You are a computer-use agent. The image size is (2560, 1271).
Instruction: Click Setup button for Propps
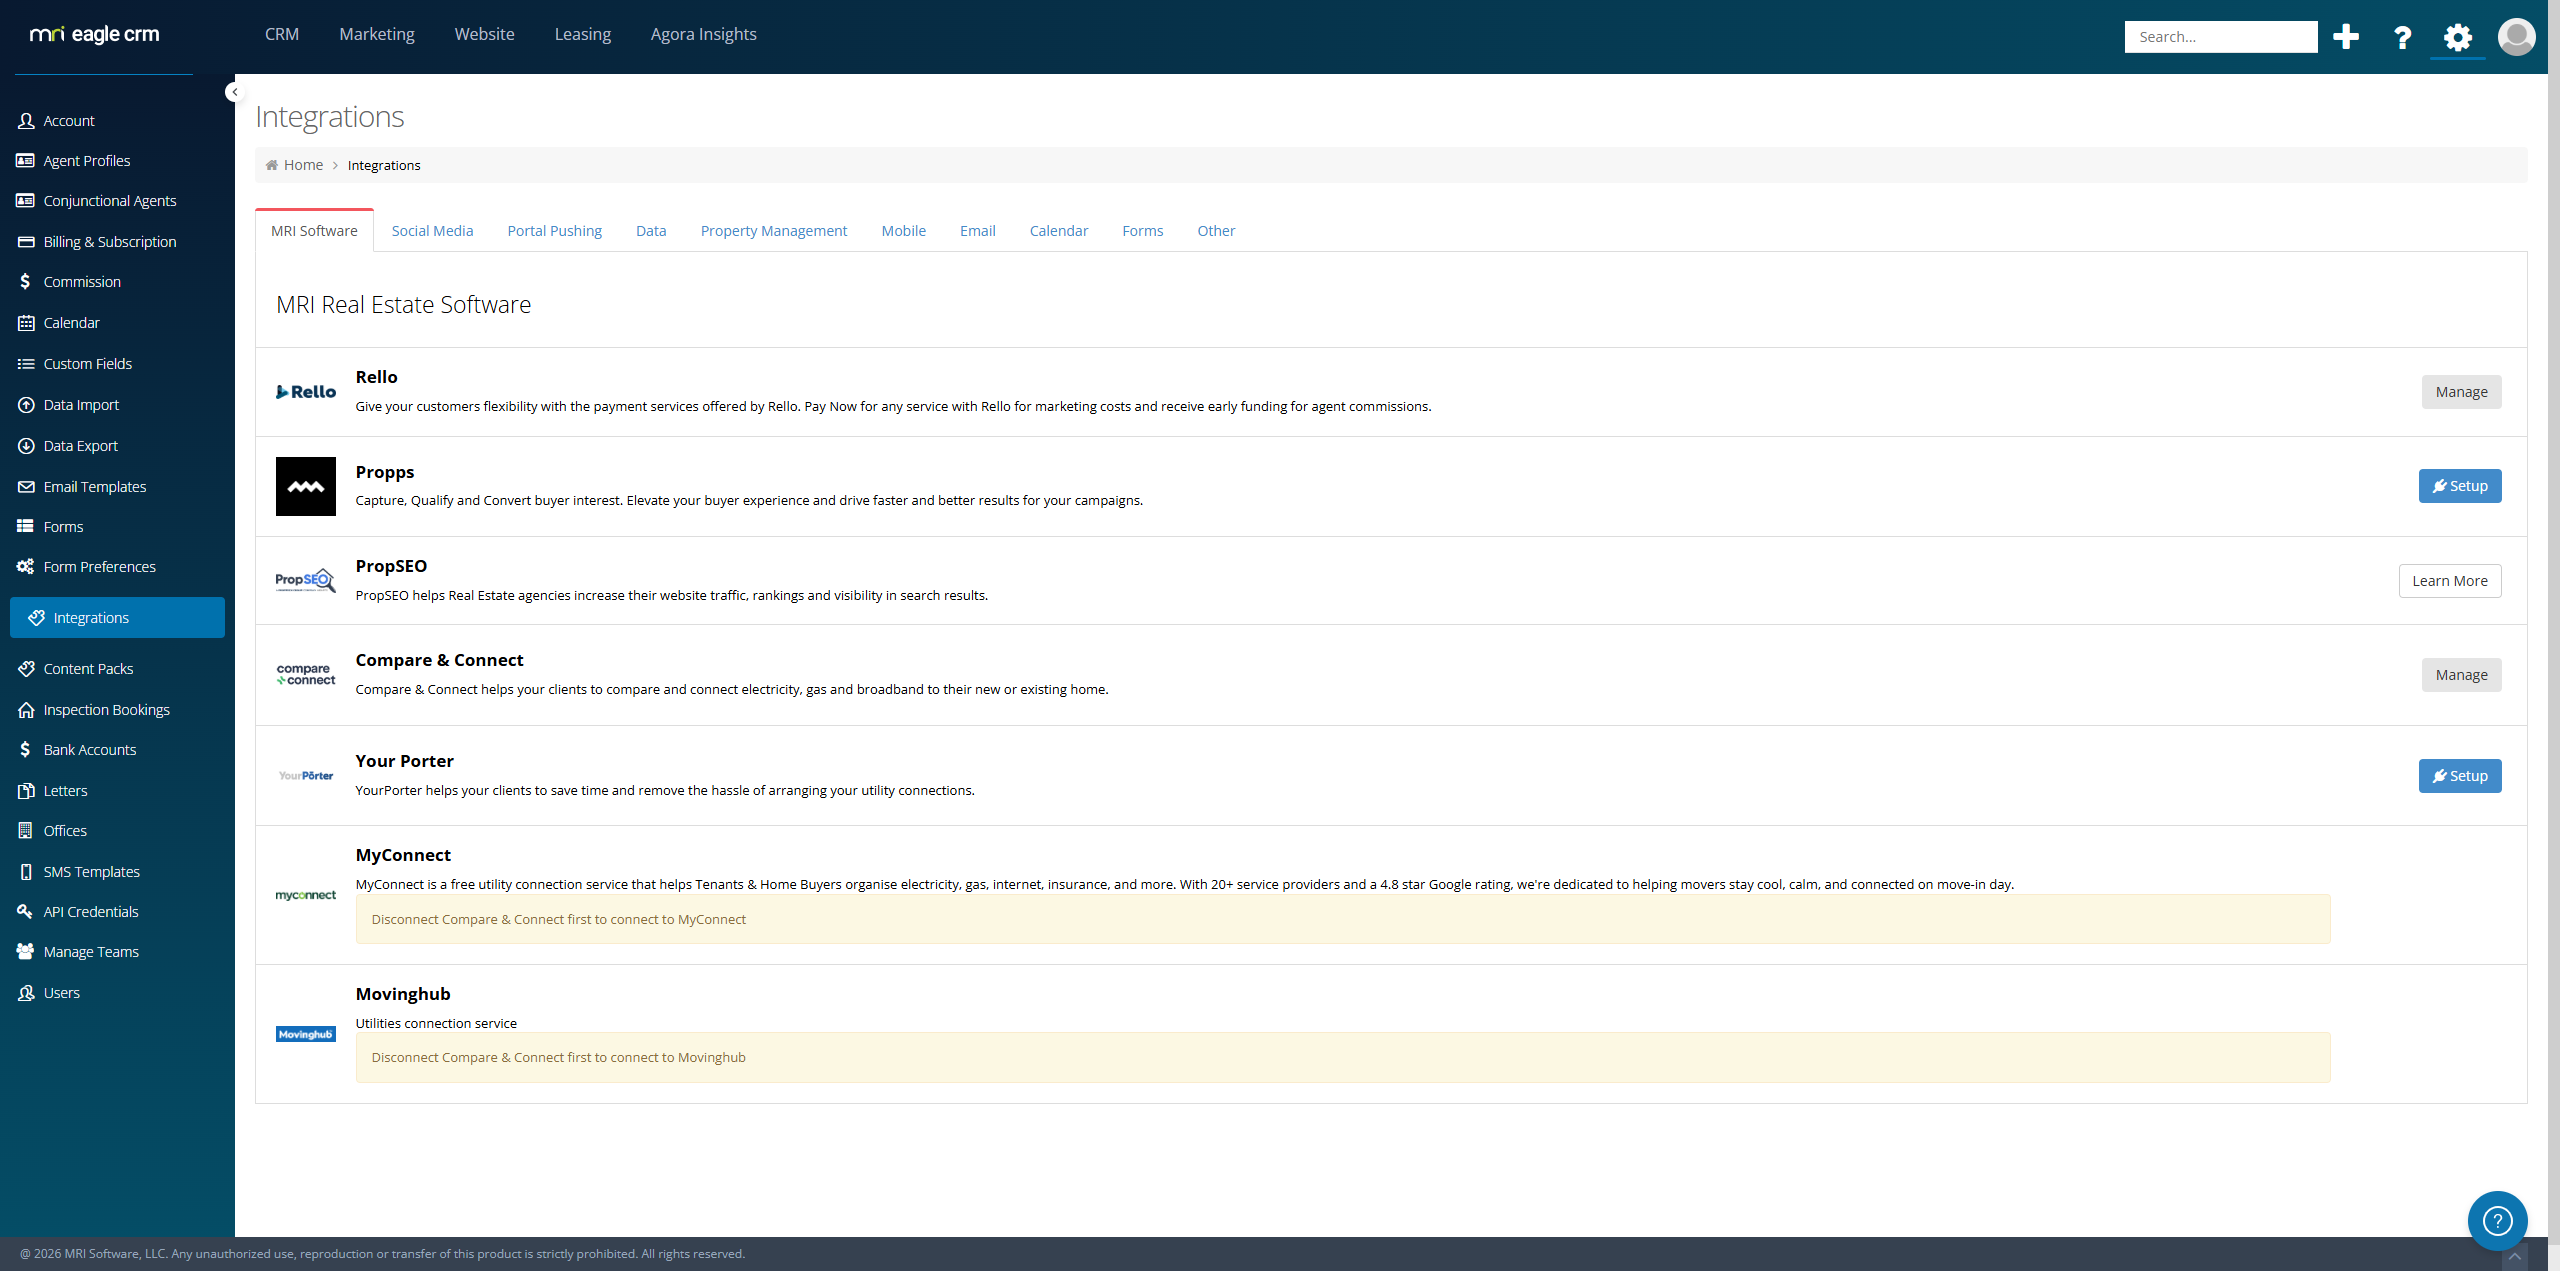coord(2459,486)
